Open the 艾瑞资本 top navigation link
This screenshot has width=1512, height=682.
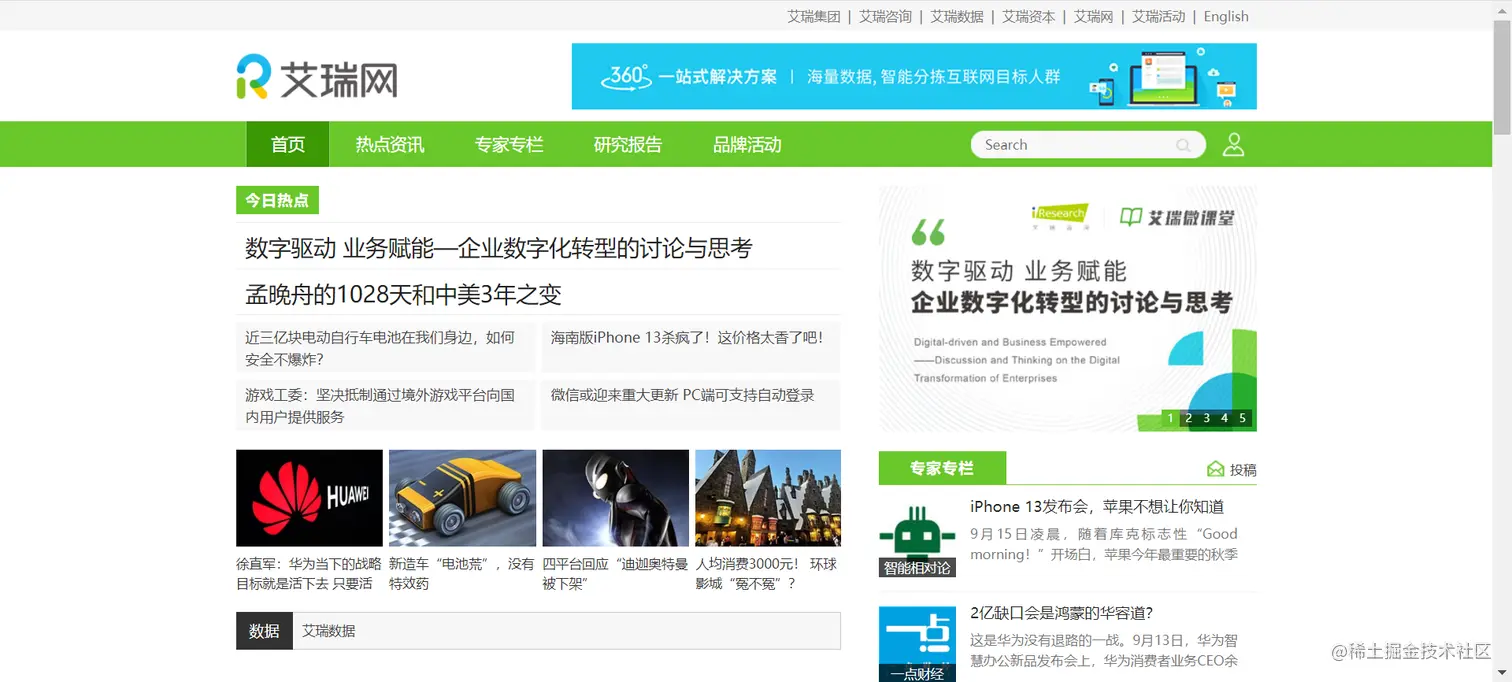(x=1028, y=16)
